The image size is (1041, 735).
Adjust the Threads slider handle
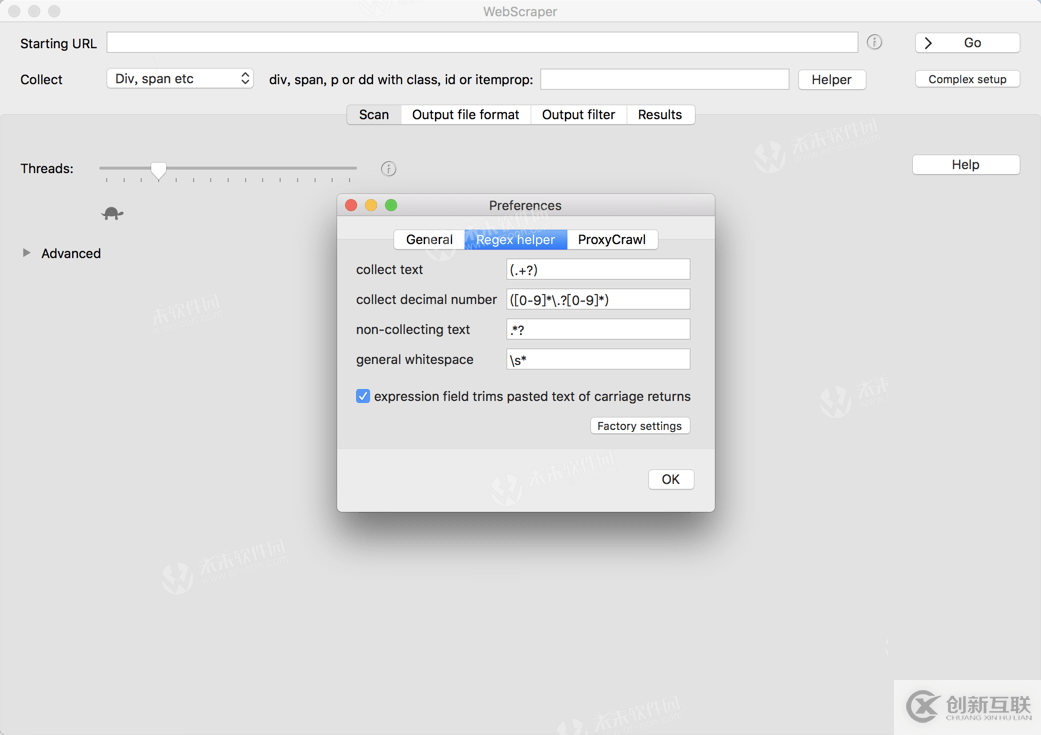[158, 170]
